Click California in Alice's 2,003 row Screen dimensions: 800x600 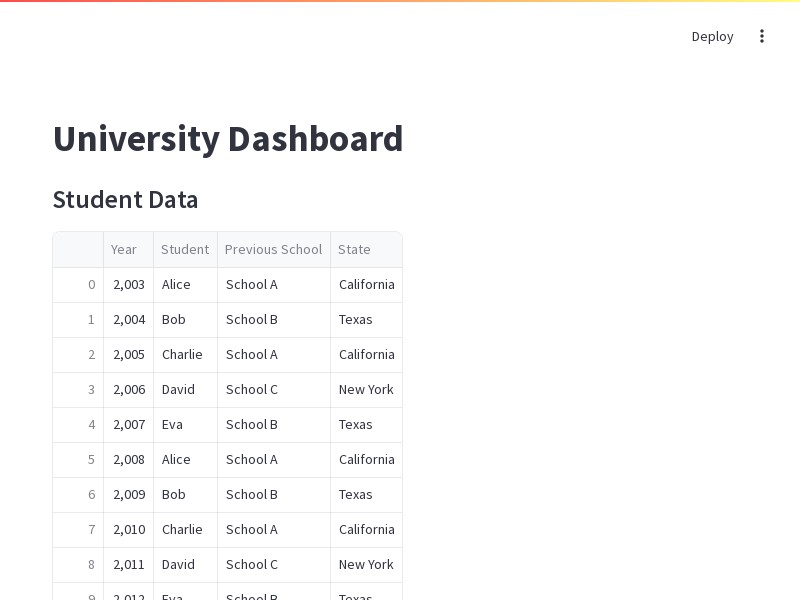coord(366,285)
